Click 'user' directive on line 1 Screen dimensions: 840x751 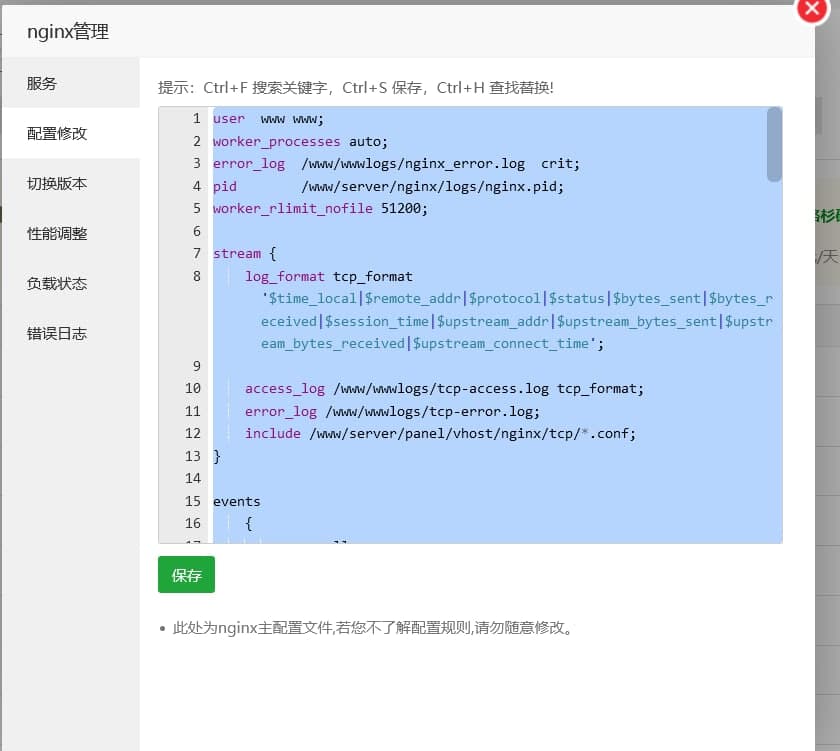[229, 119]
